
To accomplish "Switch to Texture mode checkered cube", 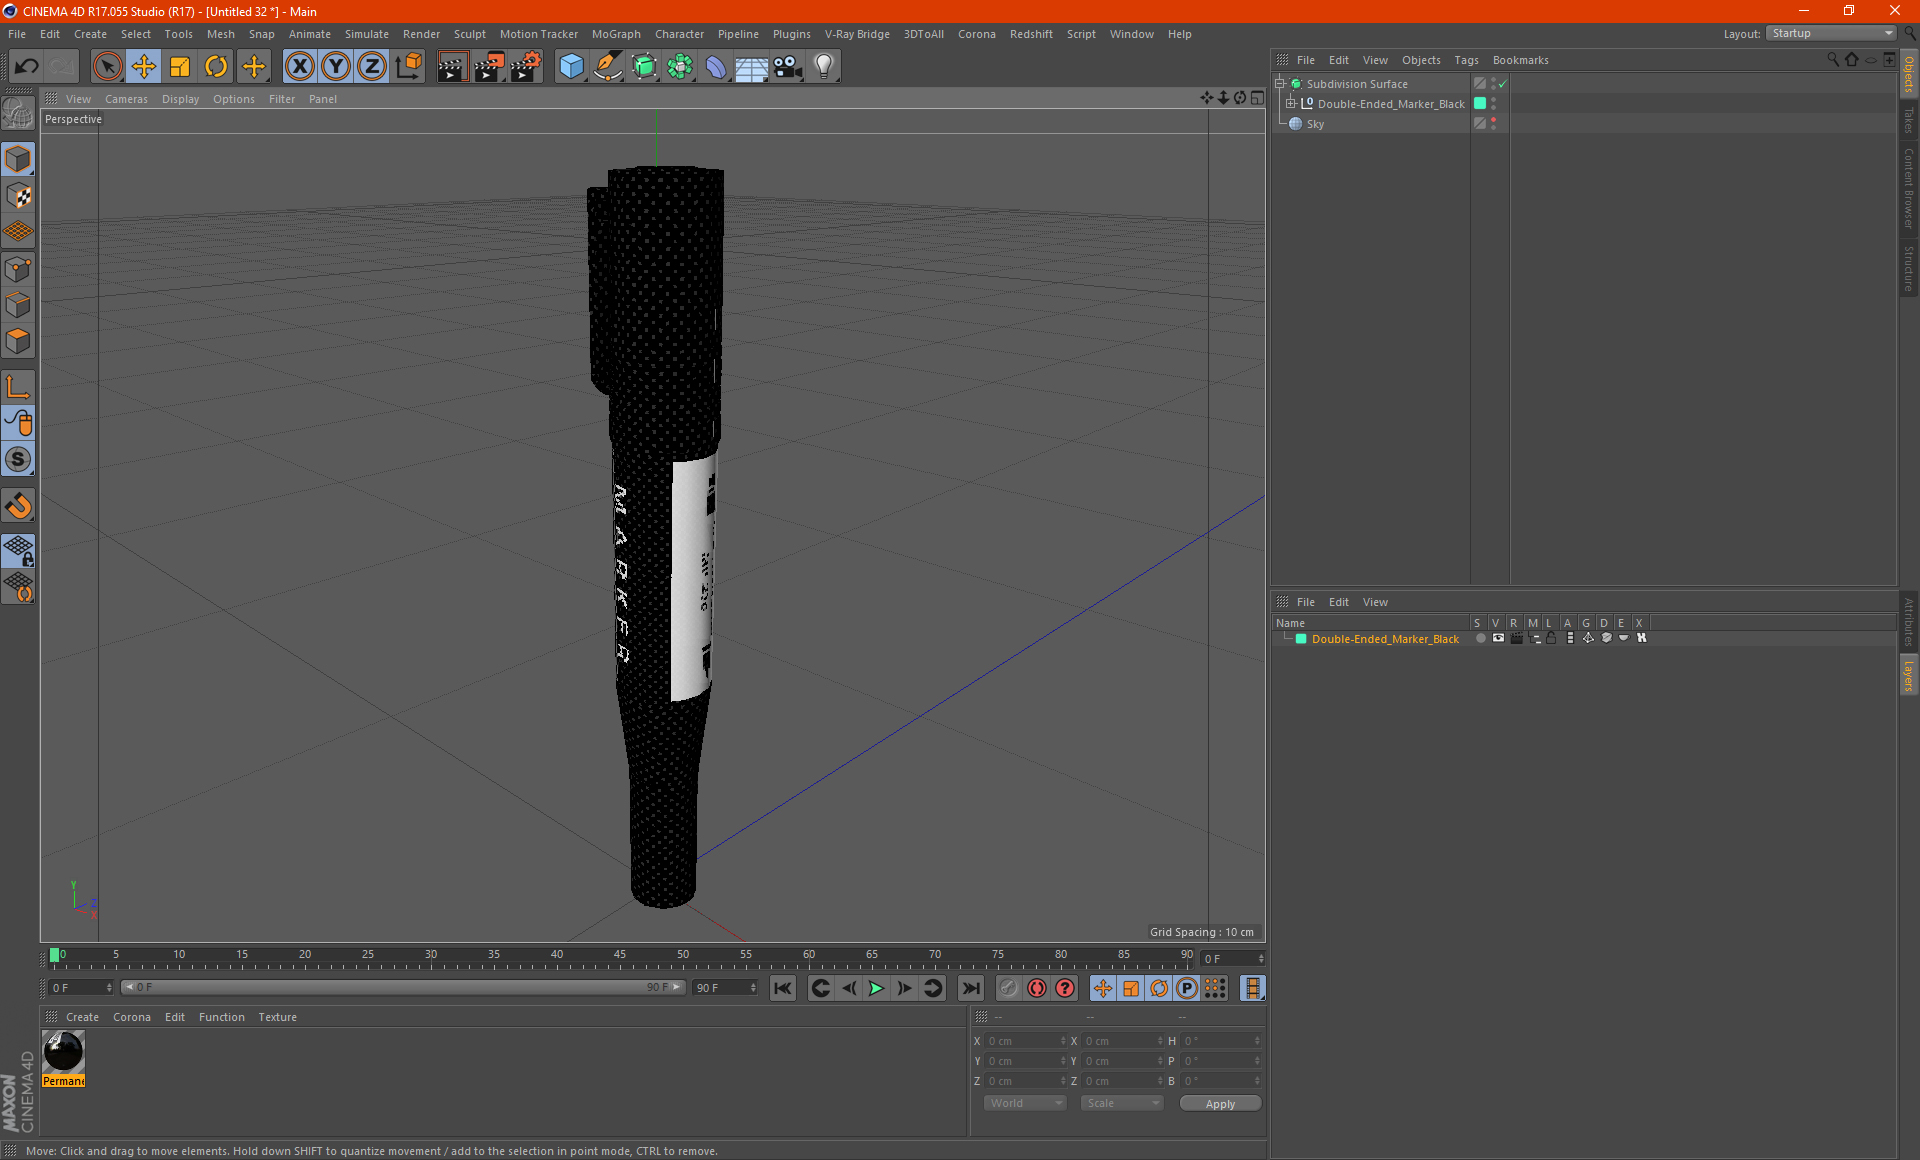I will point(18,196).
